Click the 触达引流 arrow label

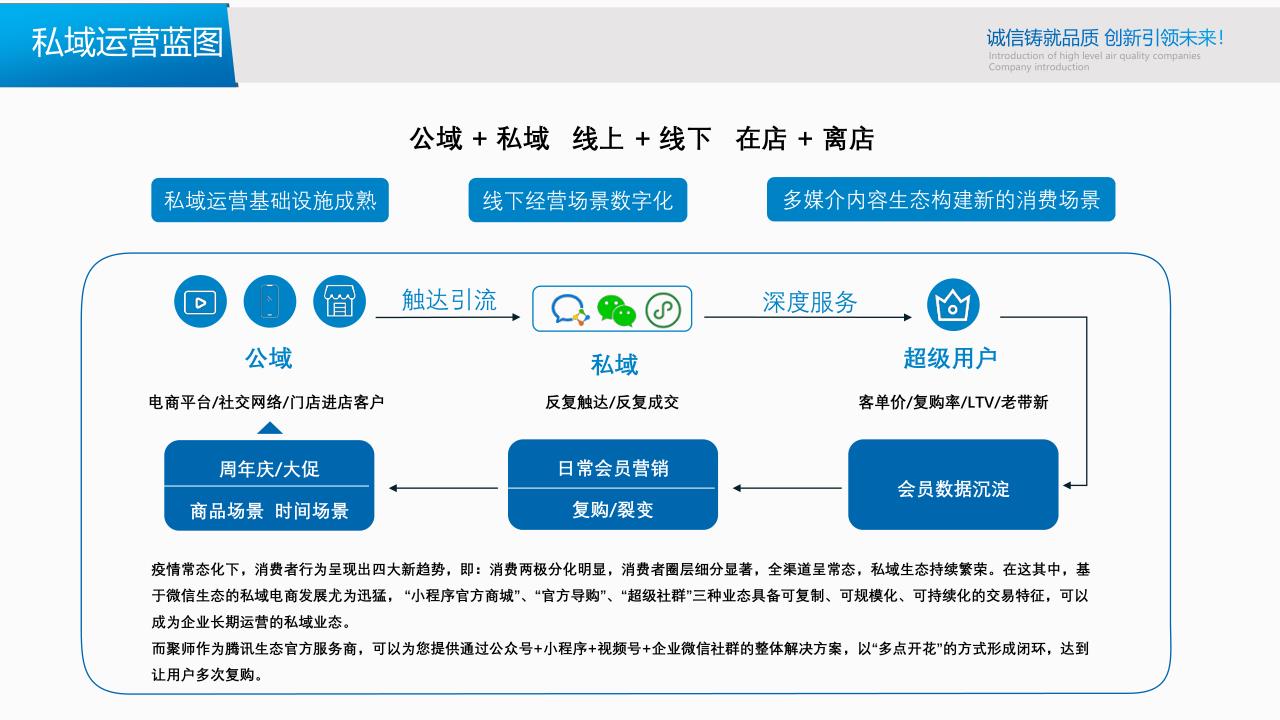[x=449, y=300]
